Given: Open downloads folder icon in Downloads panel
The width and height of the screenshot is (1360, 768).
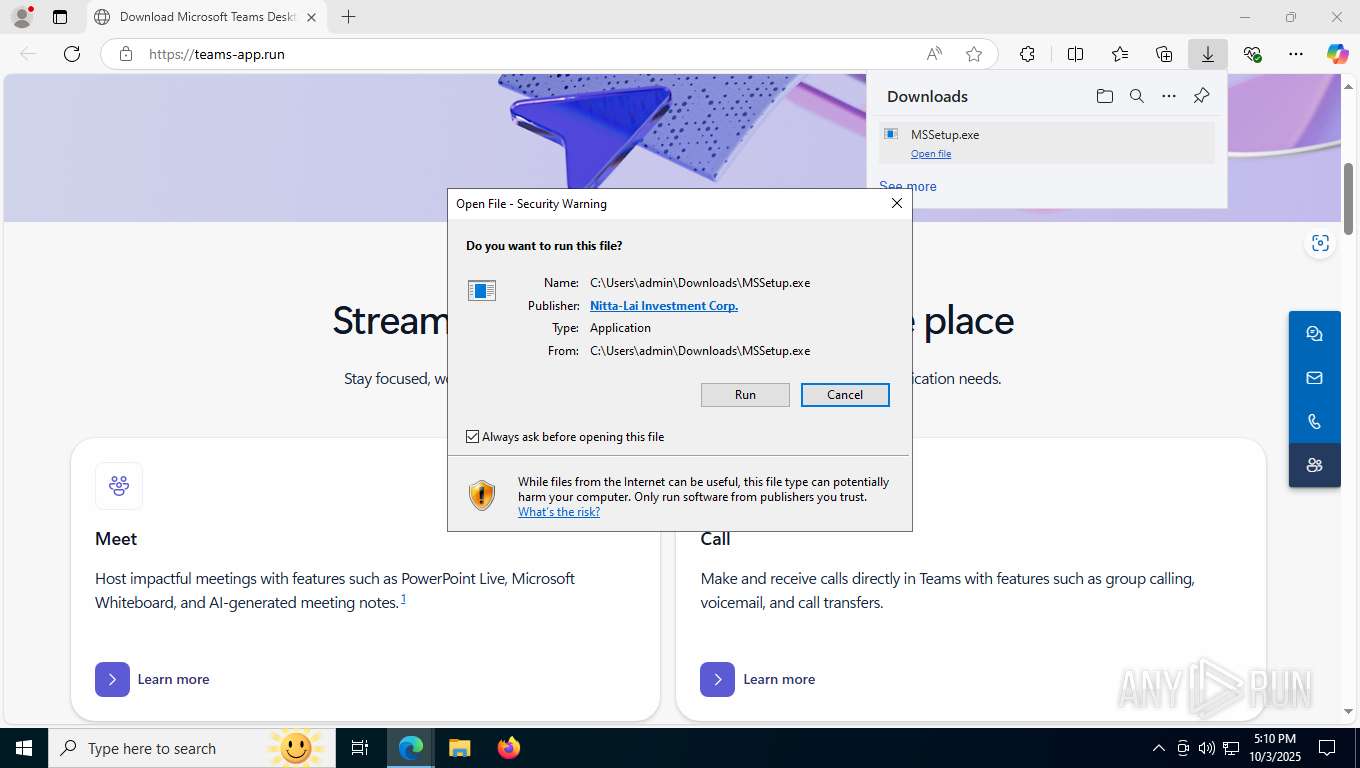Looking at the screenshot, I should point(1104,96).
